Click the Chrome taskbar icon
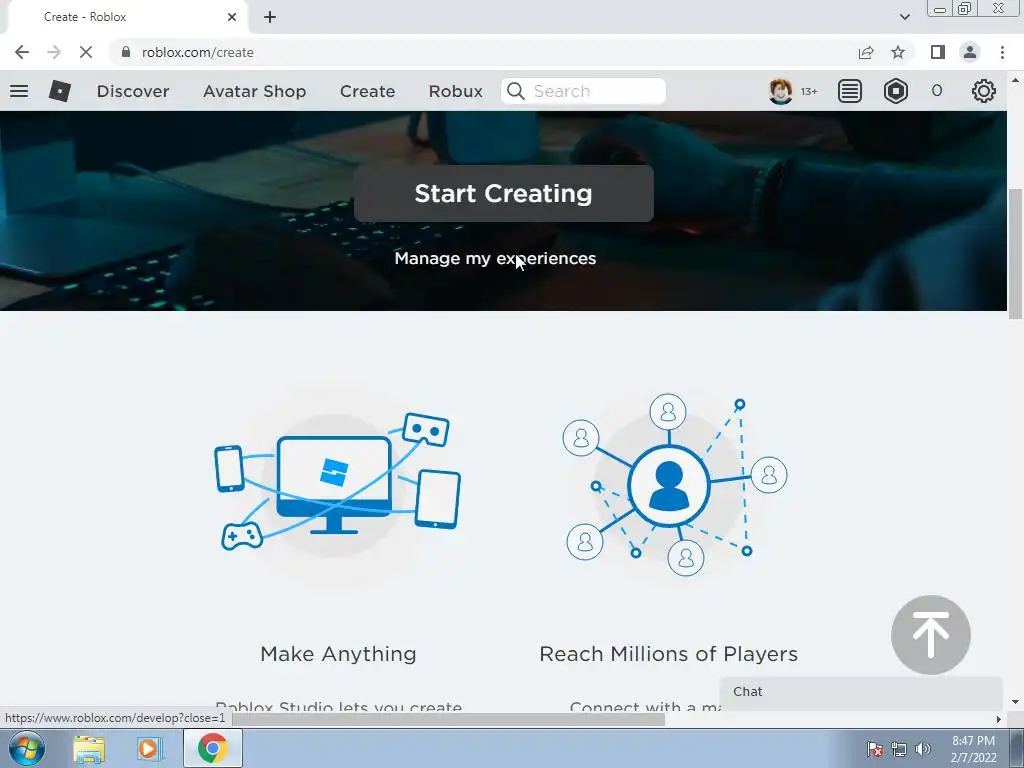The width and height of the screenshot is (1024, 768). [212, 748]
